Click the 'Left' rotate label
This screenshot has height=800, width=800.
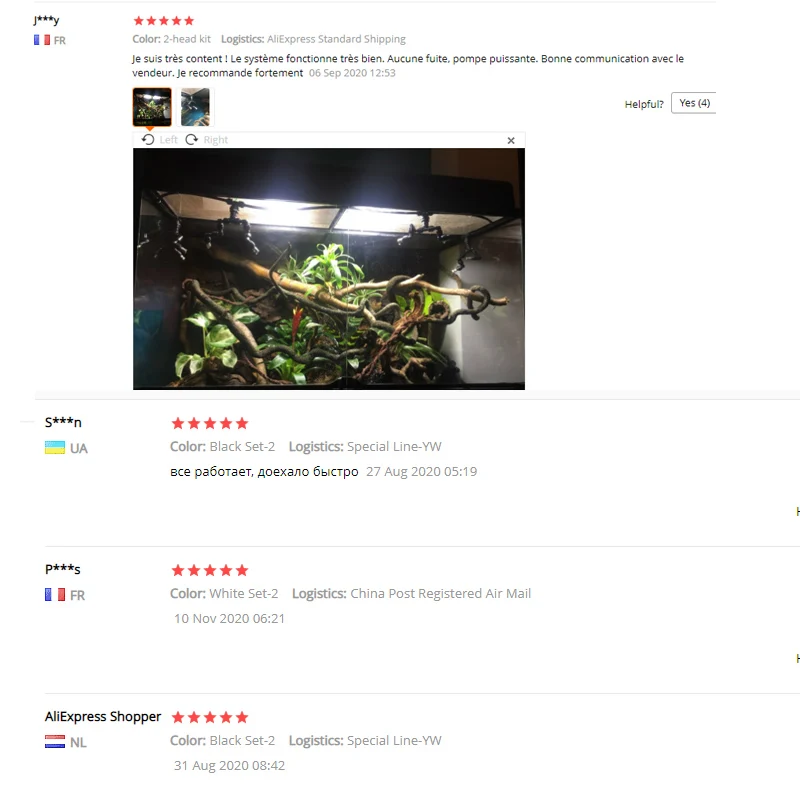[168, 140]
